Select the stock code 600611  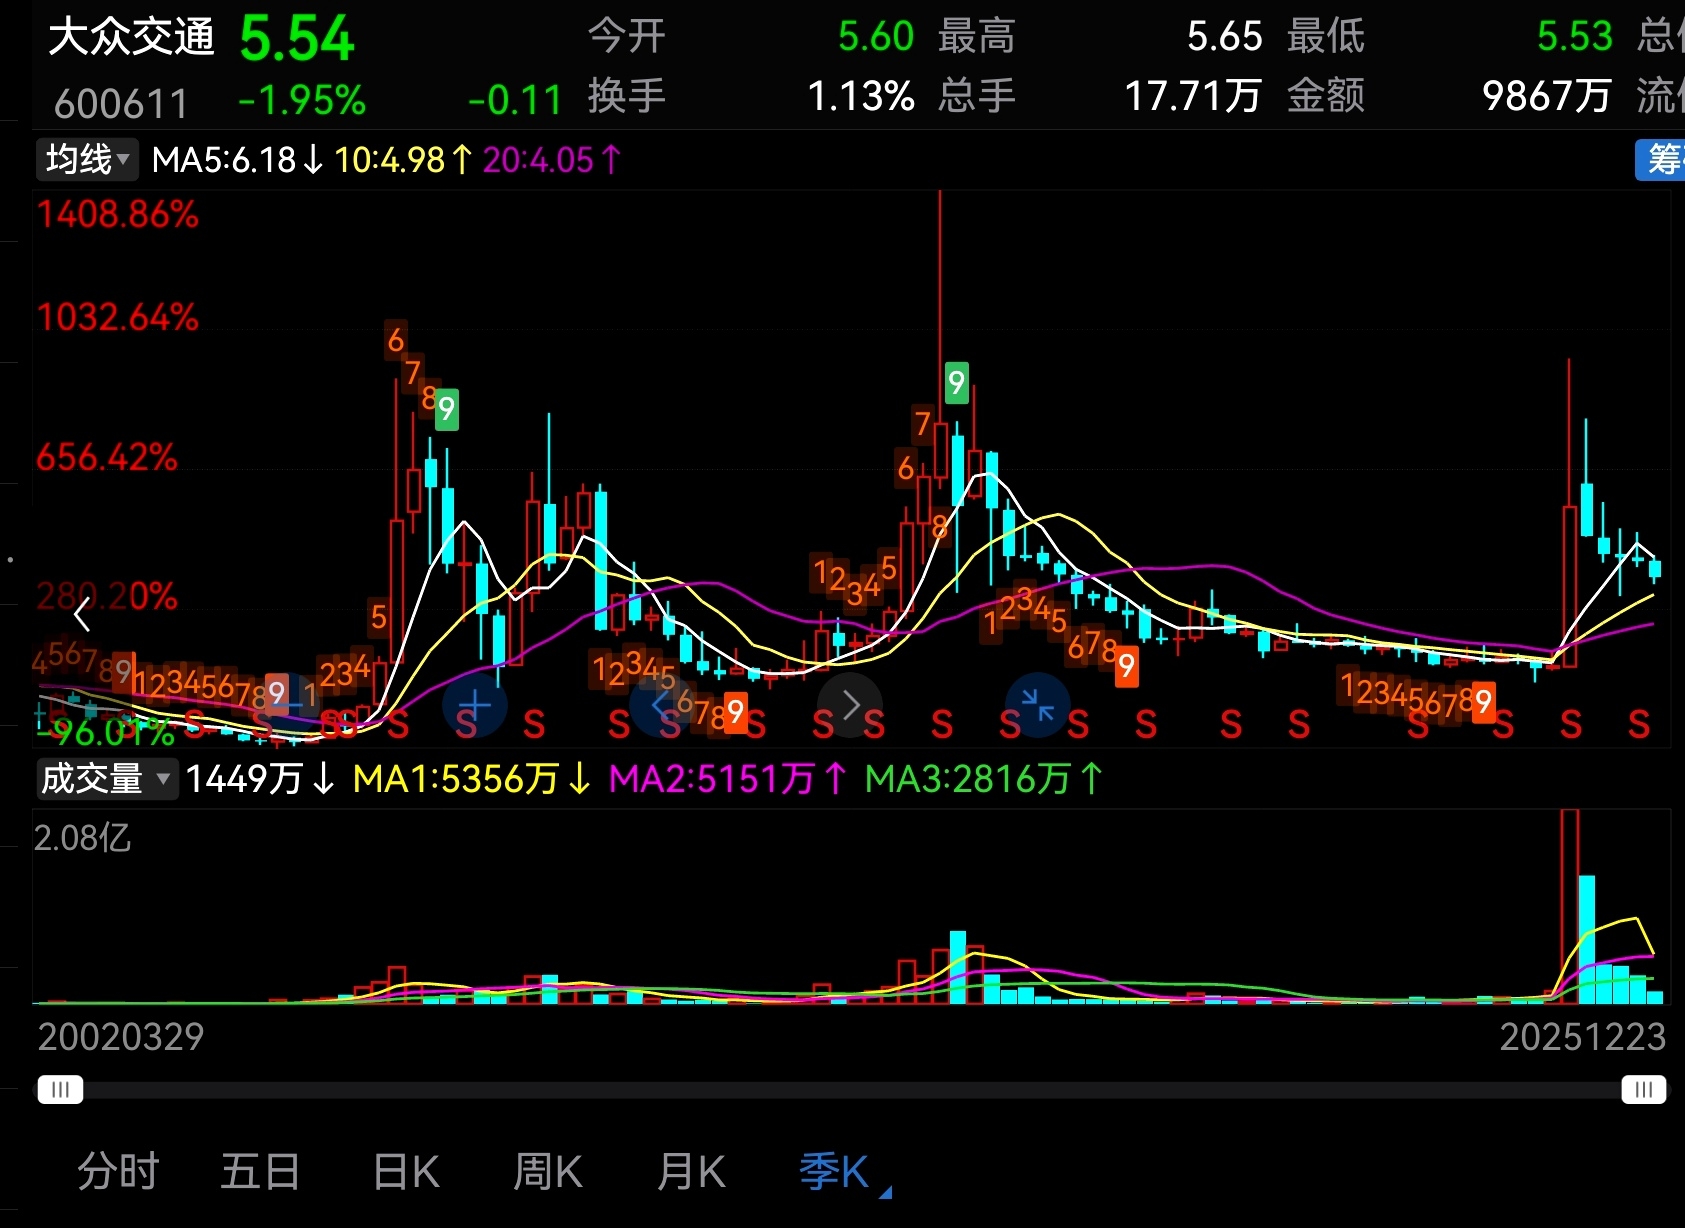coord(120,103)
